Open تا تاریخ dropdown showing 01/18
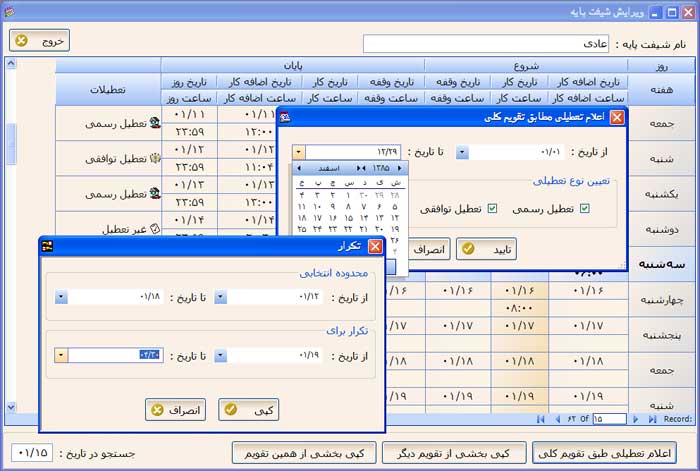 (60, 297)
